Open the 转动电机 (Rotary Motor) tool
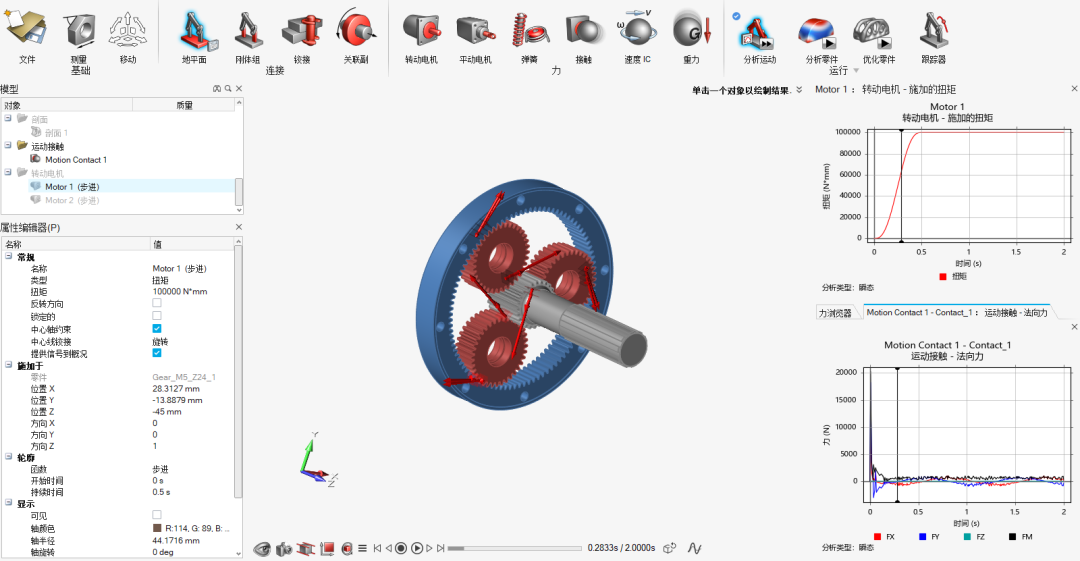This screenshot has height=561, width=1080. pos(421,37)
